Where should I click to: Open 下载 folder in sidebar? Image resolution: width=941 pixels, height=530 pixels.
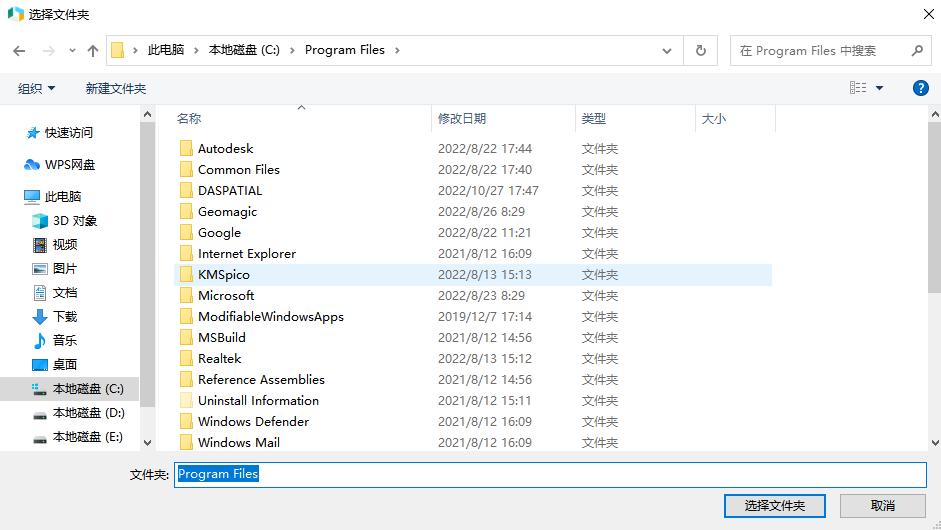point(55,316)
